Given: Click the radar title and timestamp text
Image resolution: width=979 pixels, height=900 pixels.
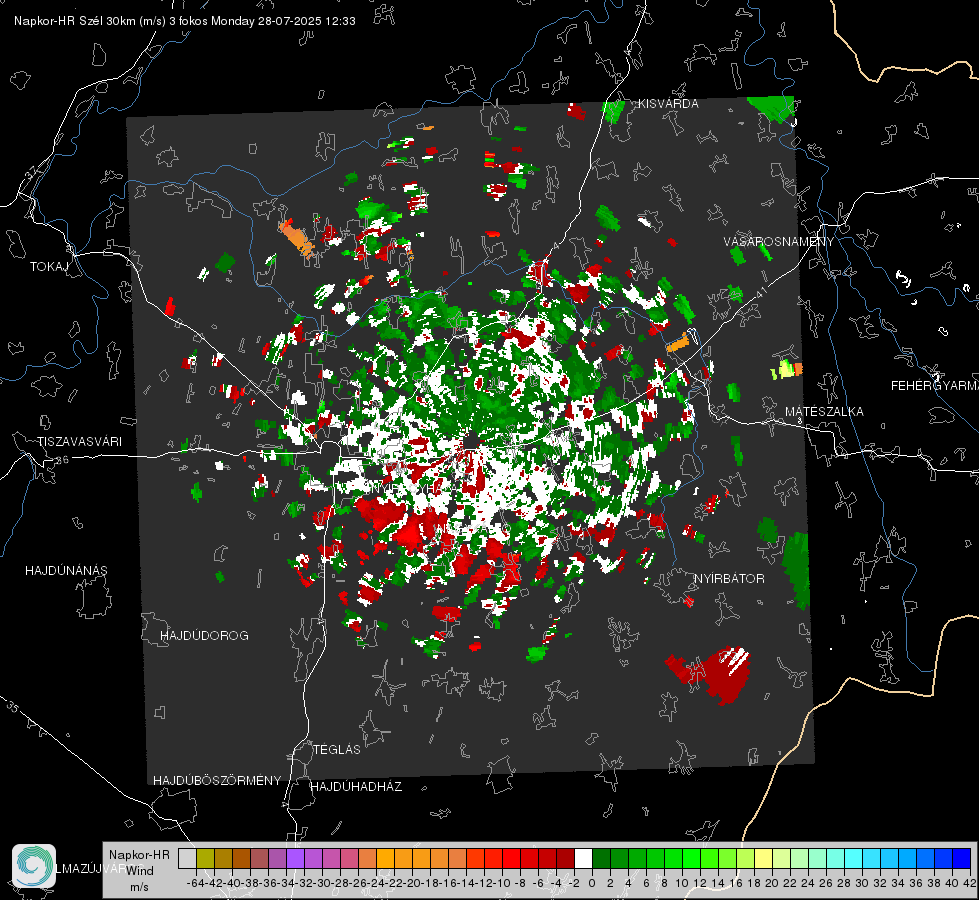Looking at the screenshot, I should pyautogui.click(x=185, y=21).
